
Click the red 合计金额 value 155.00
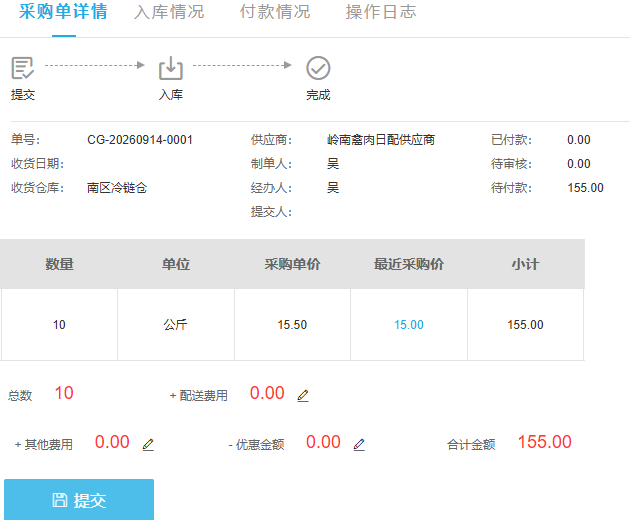tap(544, 442)
